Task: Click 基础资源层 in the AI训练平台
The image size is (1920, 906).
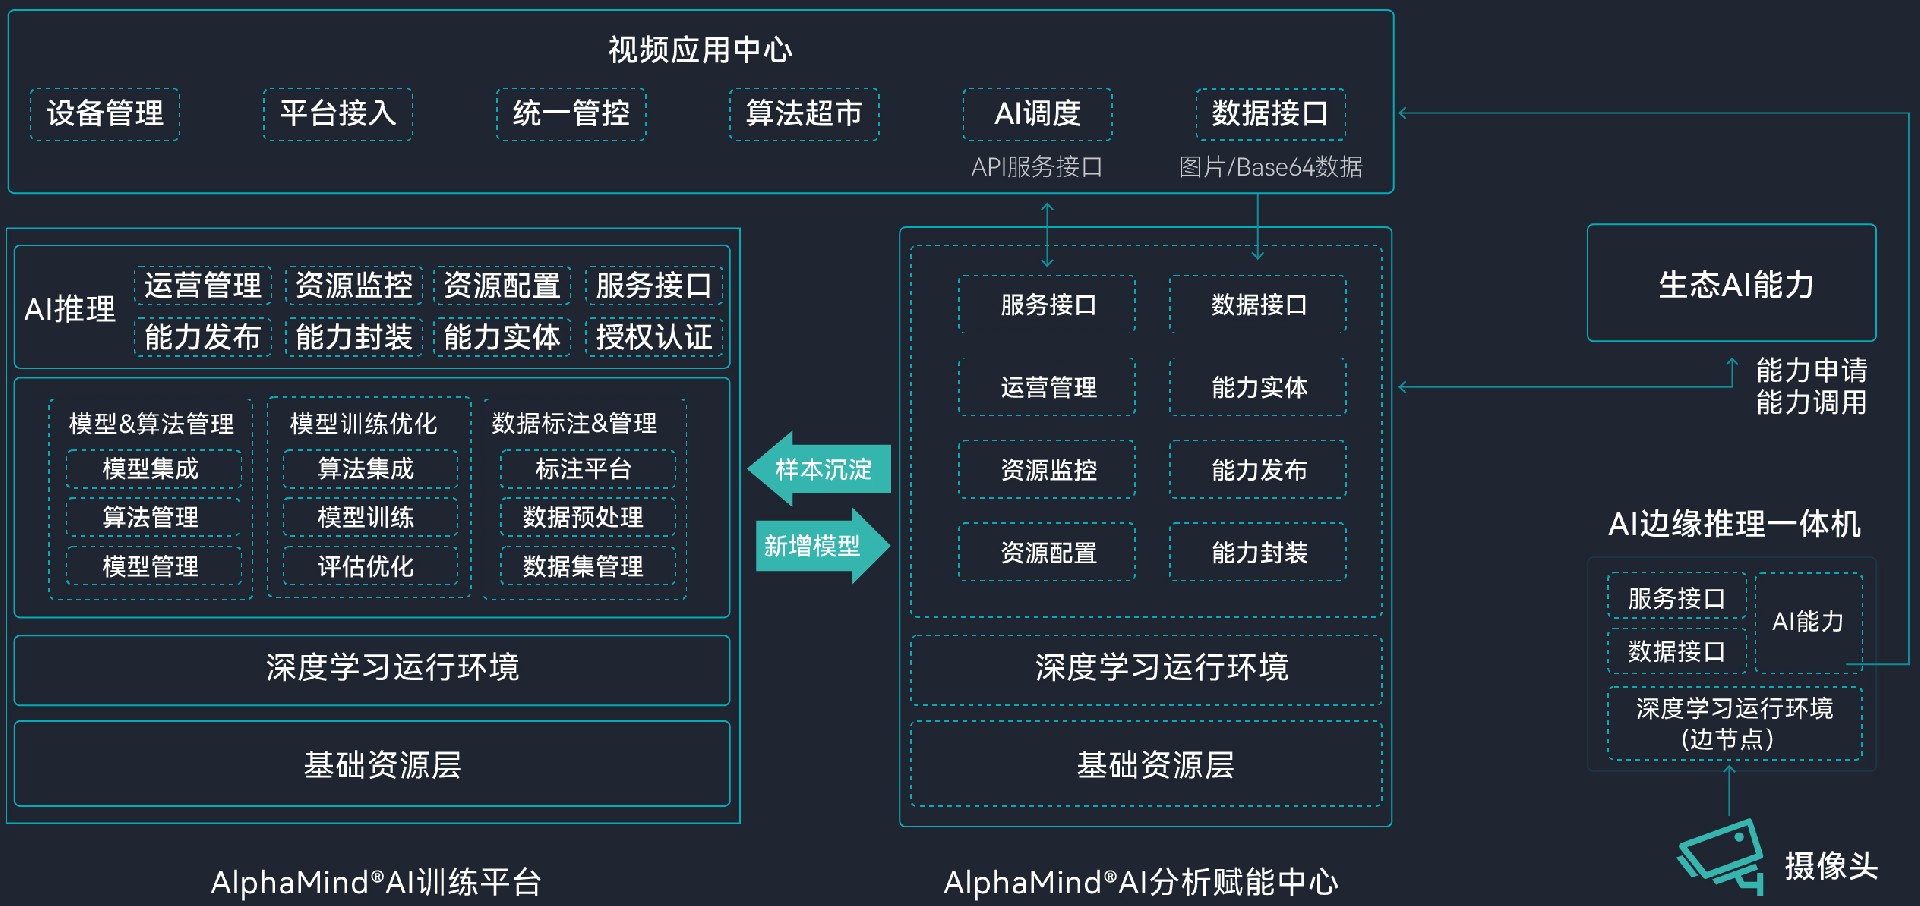Action: 372,764
